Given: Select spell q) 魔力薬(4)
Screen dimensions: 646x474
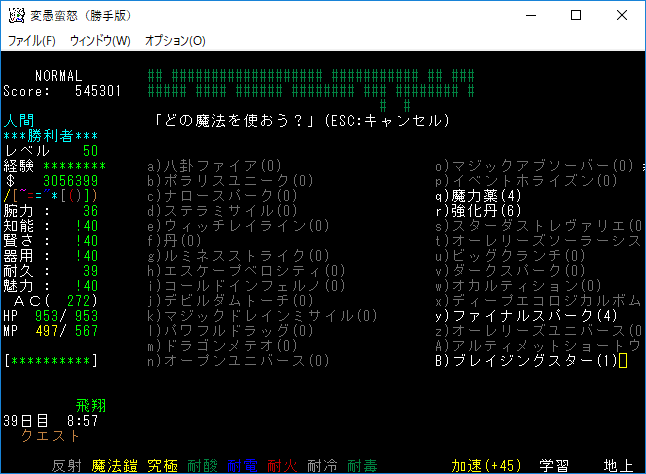Looking at the screenshot, I should coord(478,195).
